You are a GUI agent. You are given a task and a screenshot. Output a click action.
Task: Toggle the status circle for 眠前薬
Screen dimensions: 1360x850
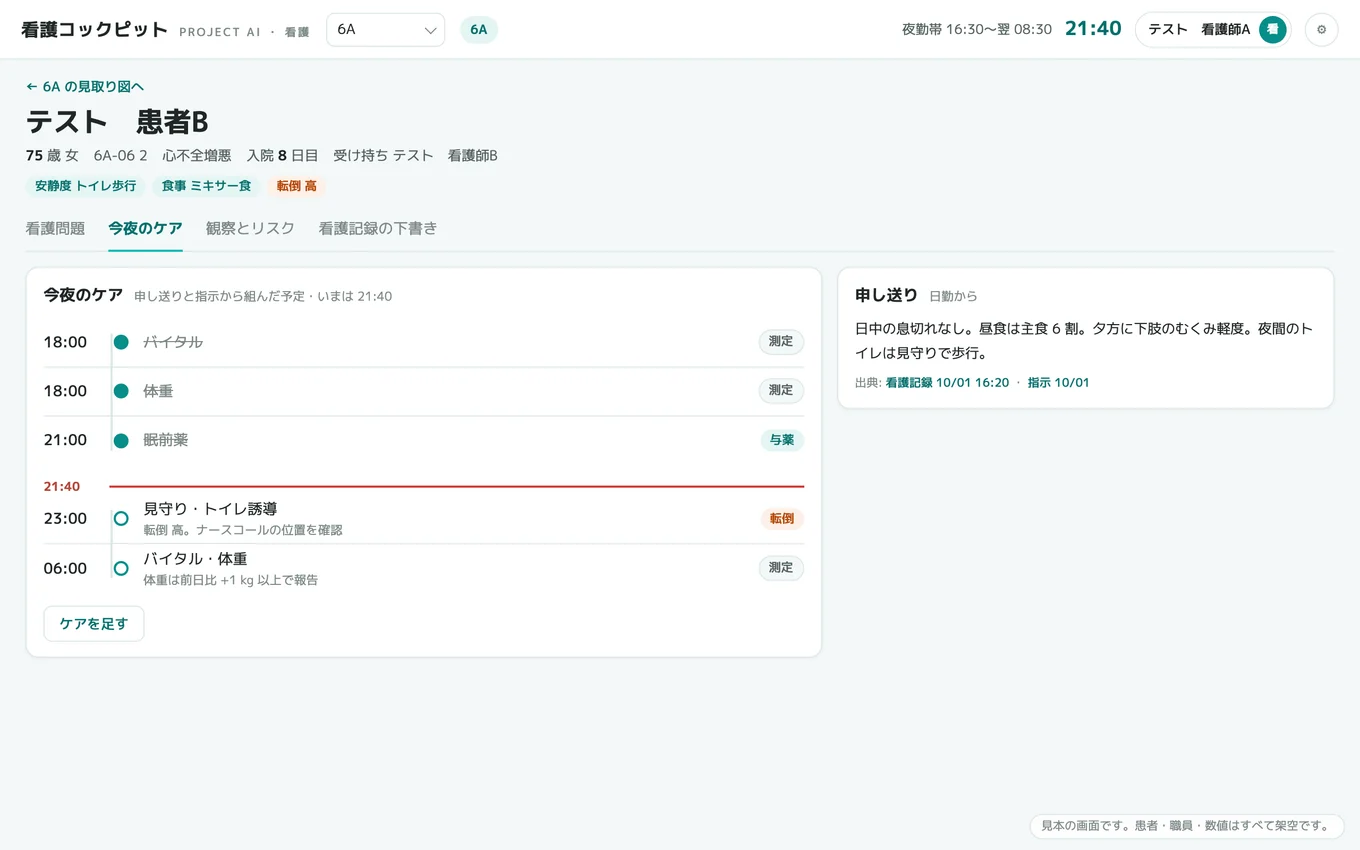[x=121, y=440]
